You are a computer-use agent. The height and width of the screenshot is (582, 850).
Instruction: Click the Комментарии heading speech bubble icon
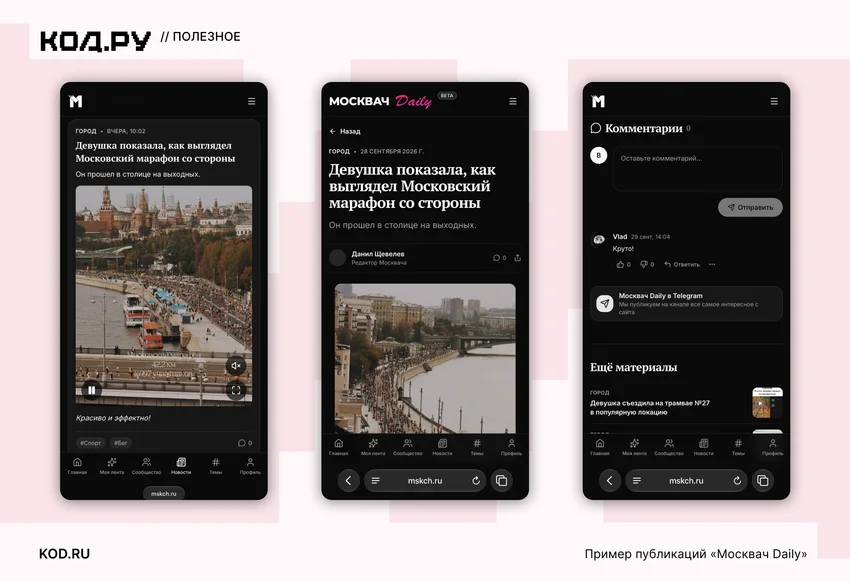pyautogui.click(x=596, y=128)
